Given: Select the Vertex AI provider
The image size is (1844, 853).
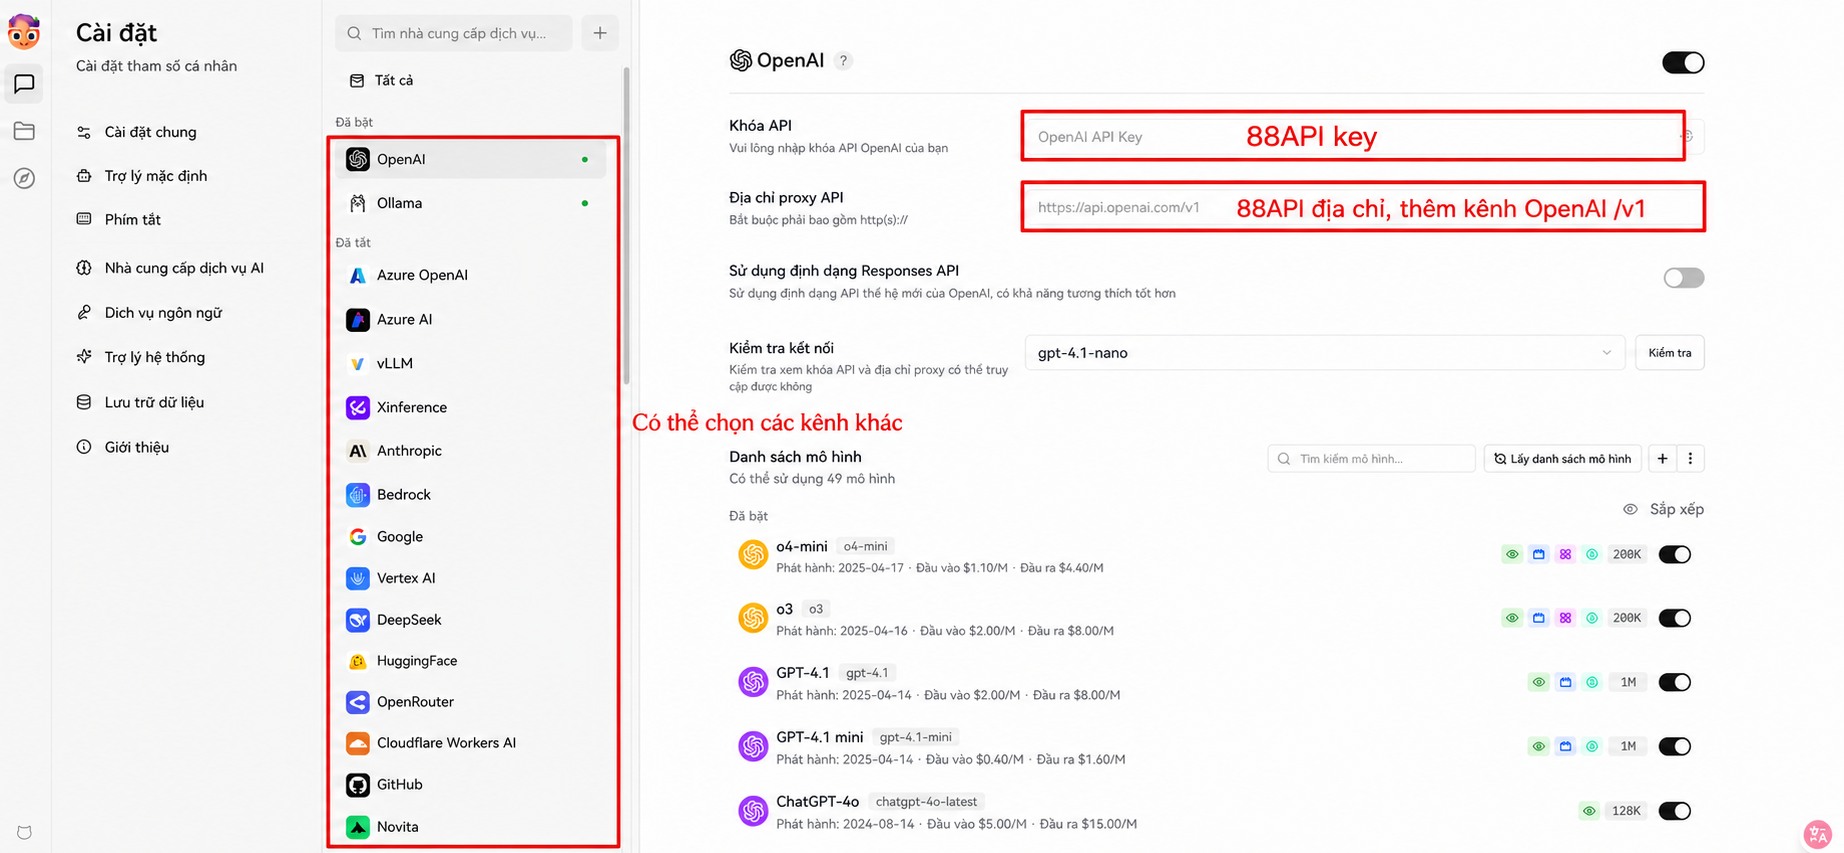Looking at the screenshot, I should click(471, 578).
